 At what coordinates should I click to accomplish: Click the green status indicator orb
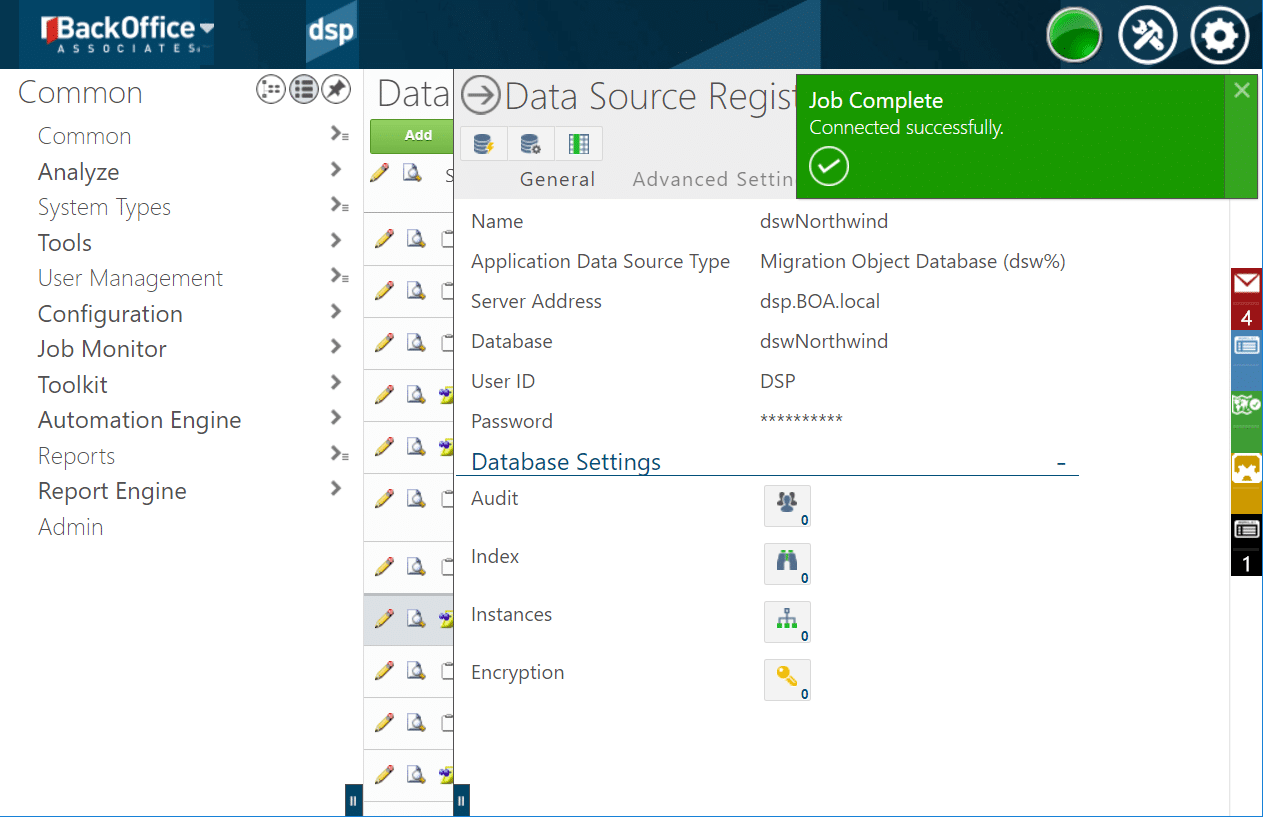coord(1074,36)
